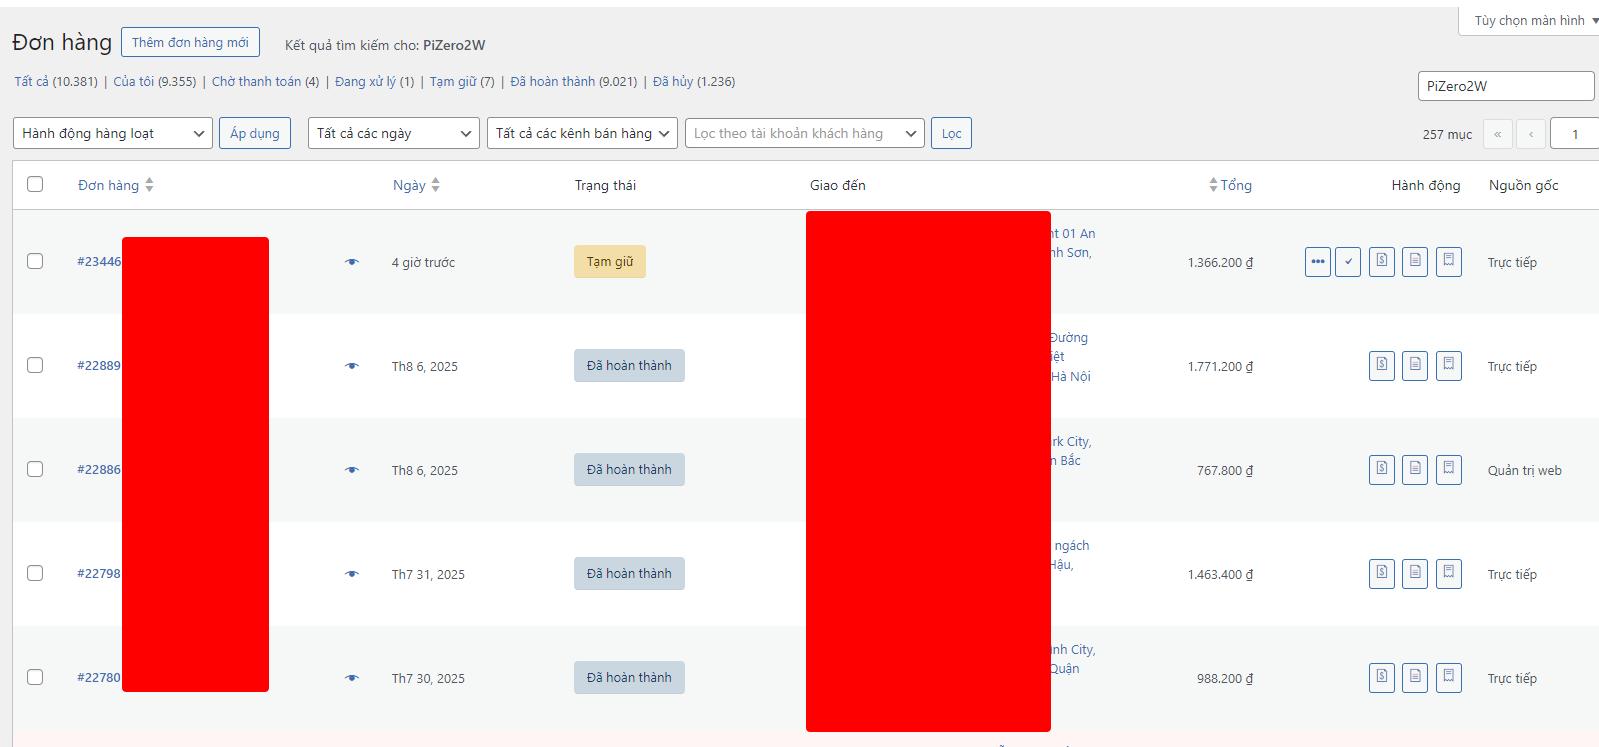Screen dimensions: 1599x747
Task: Tick the select-all checkbox in table header
Action: pyautogui.click(x=35, y=184)
